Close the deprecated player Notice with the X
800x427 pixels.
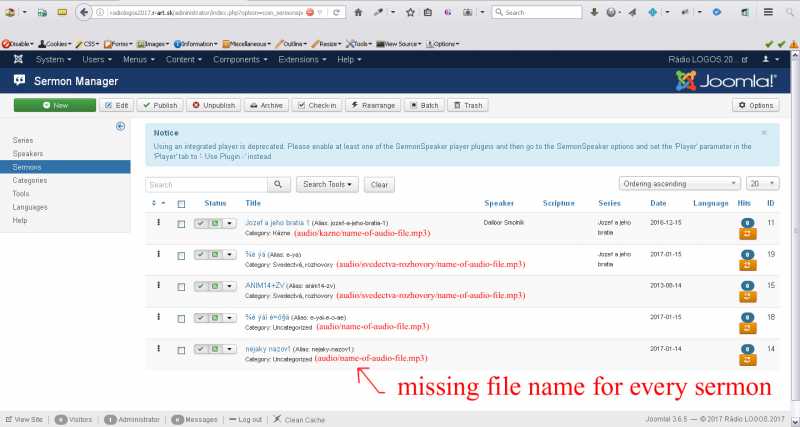764,132
